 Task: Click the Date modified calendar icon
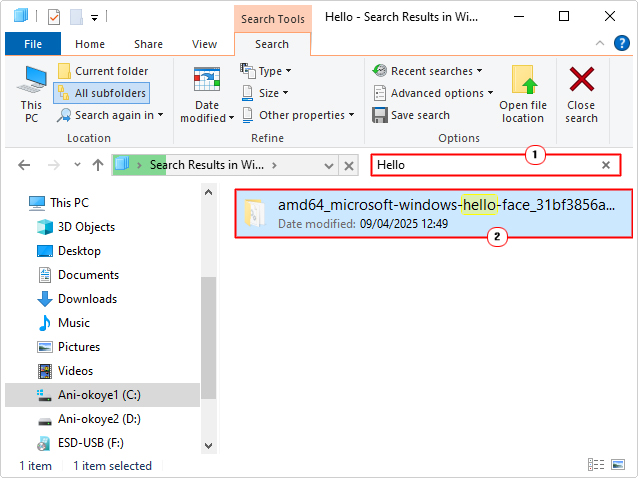point(207,79)
